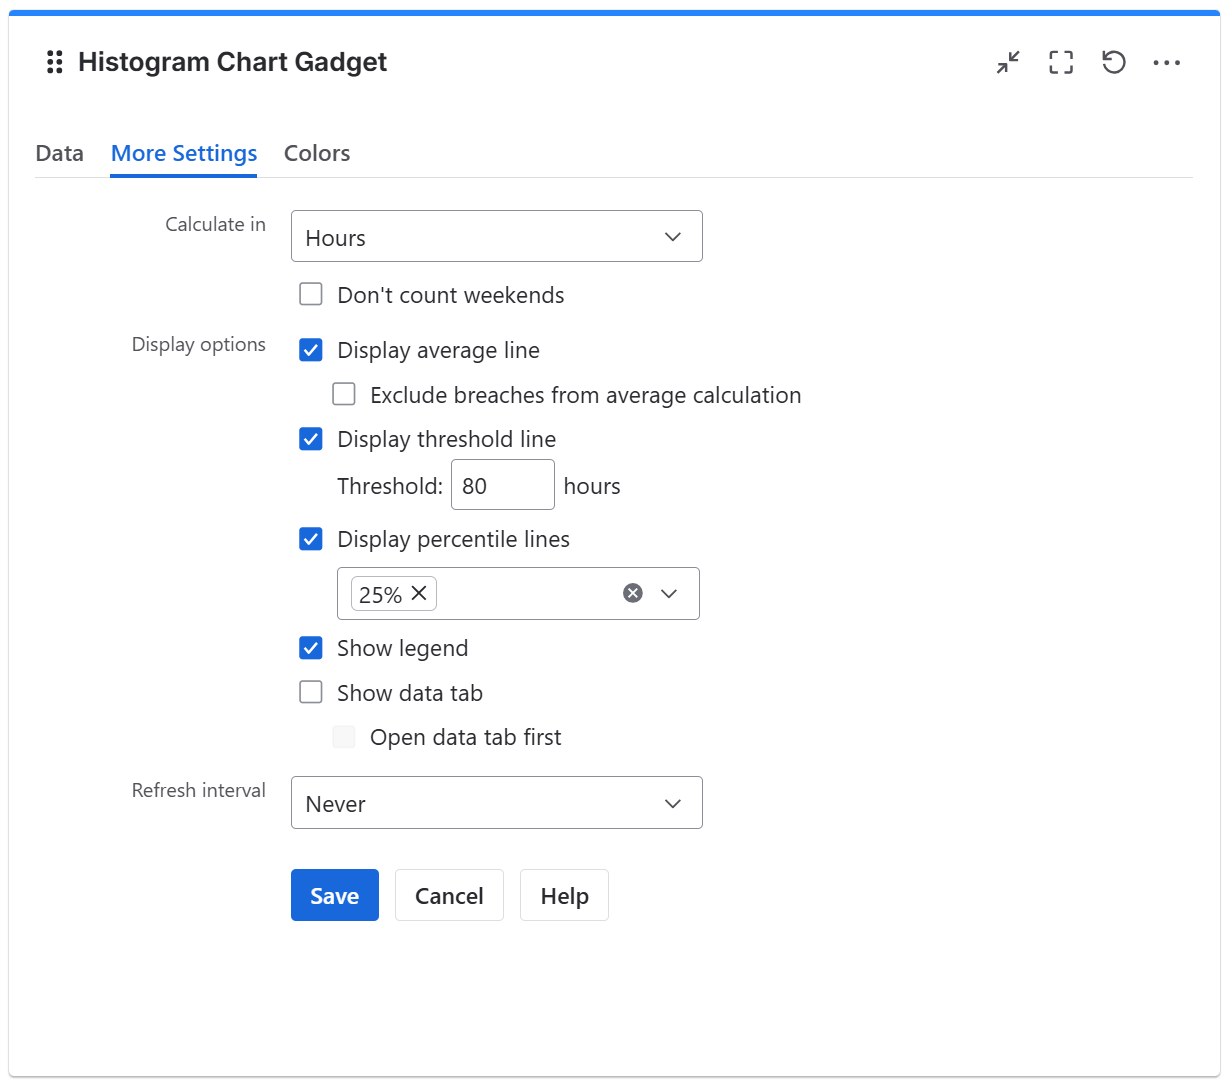Open the gadget options ellipsis menu
This screenshot has height=1089, width=1228.
[x=1166, y=62]
